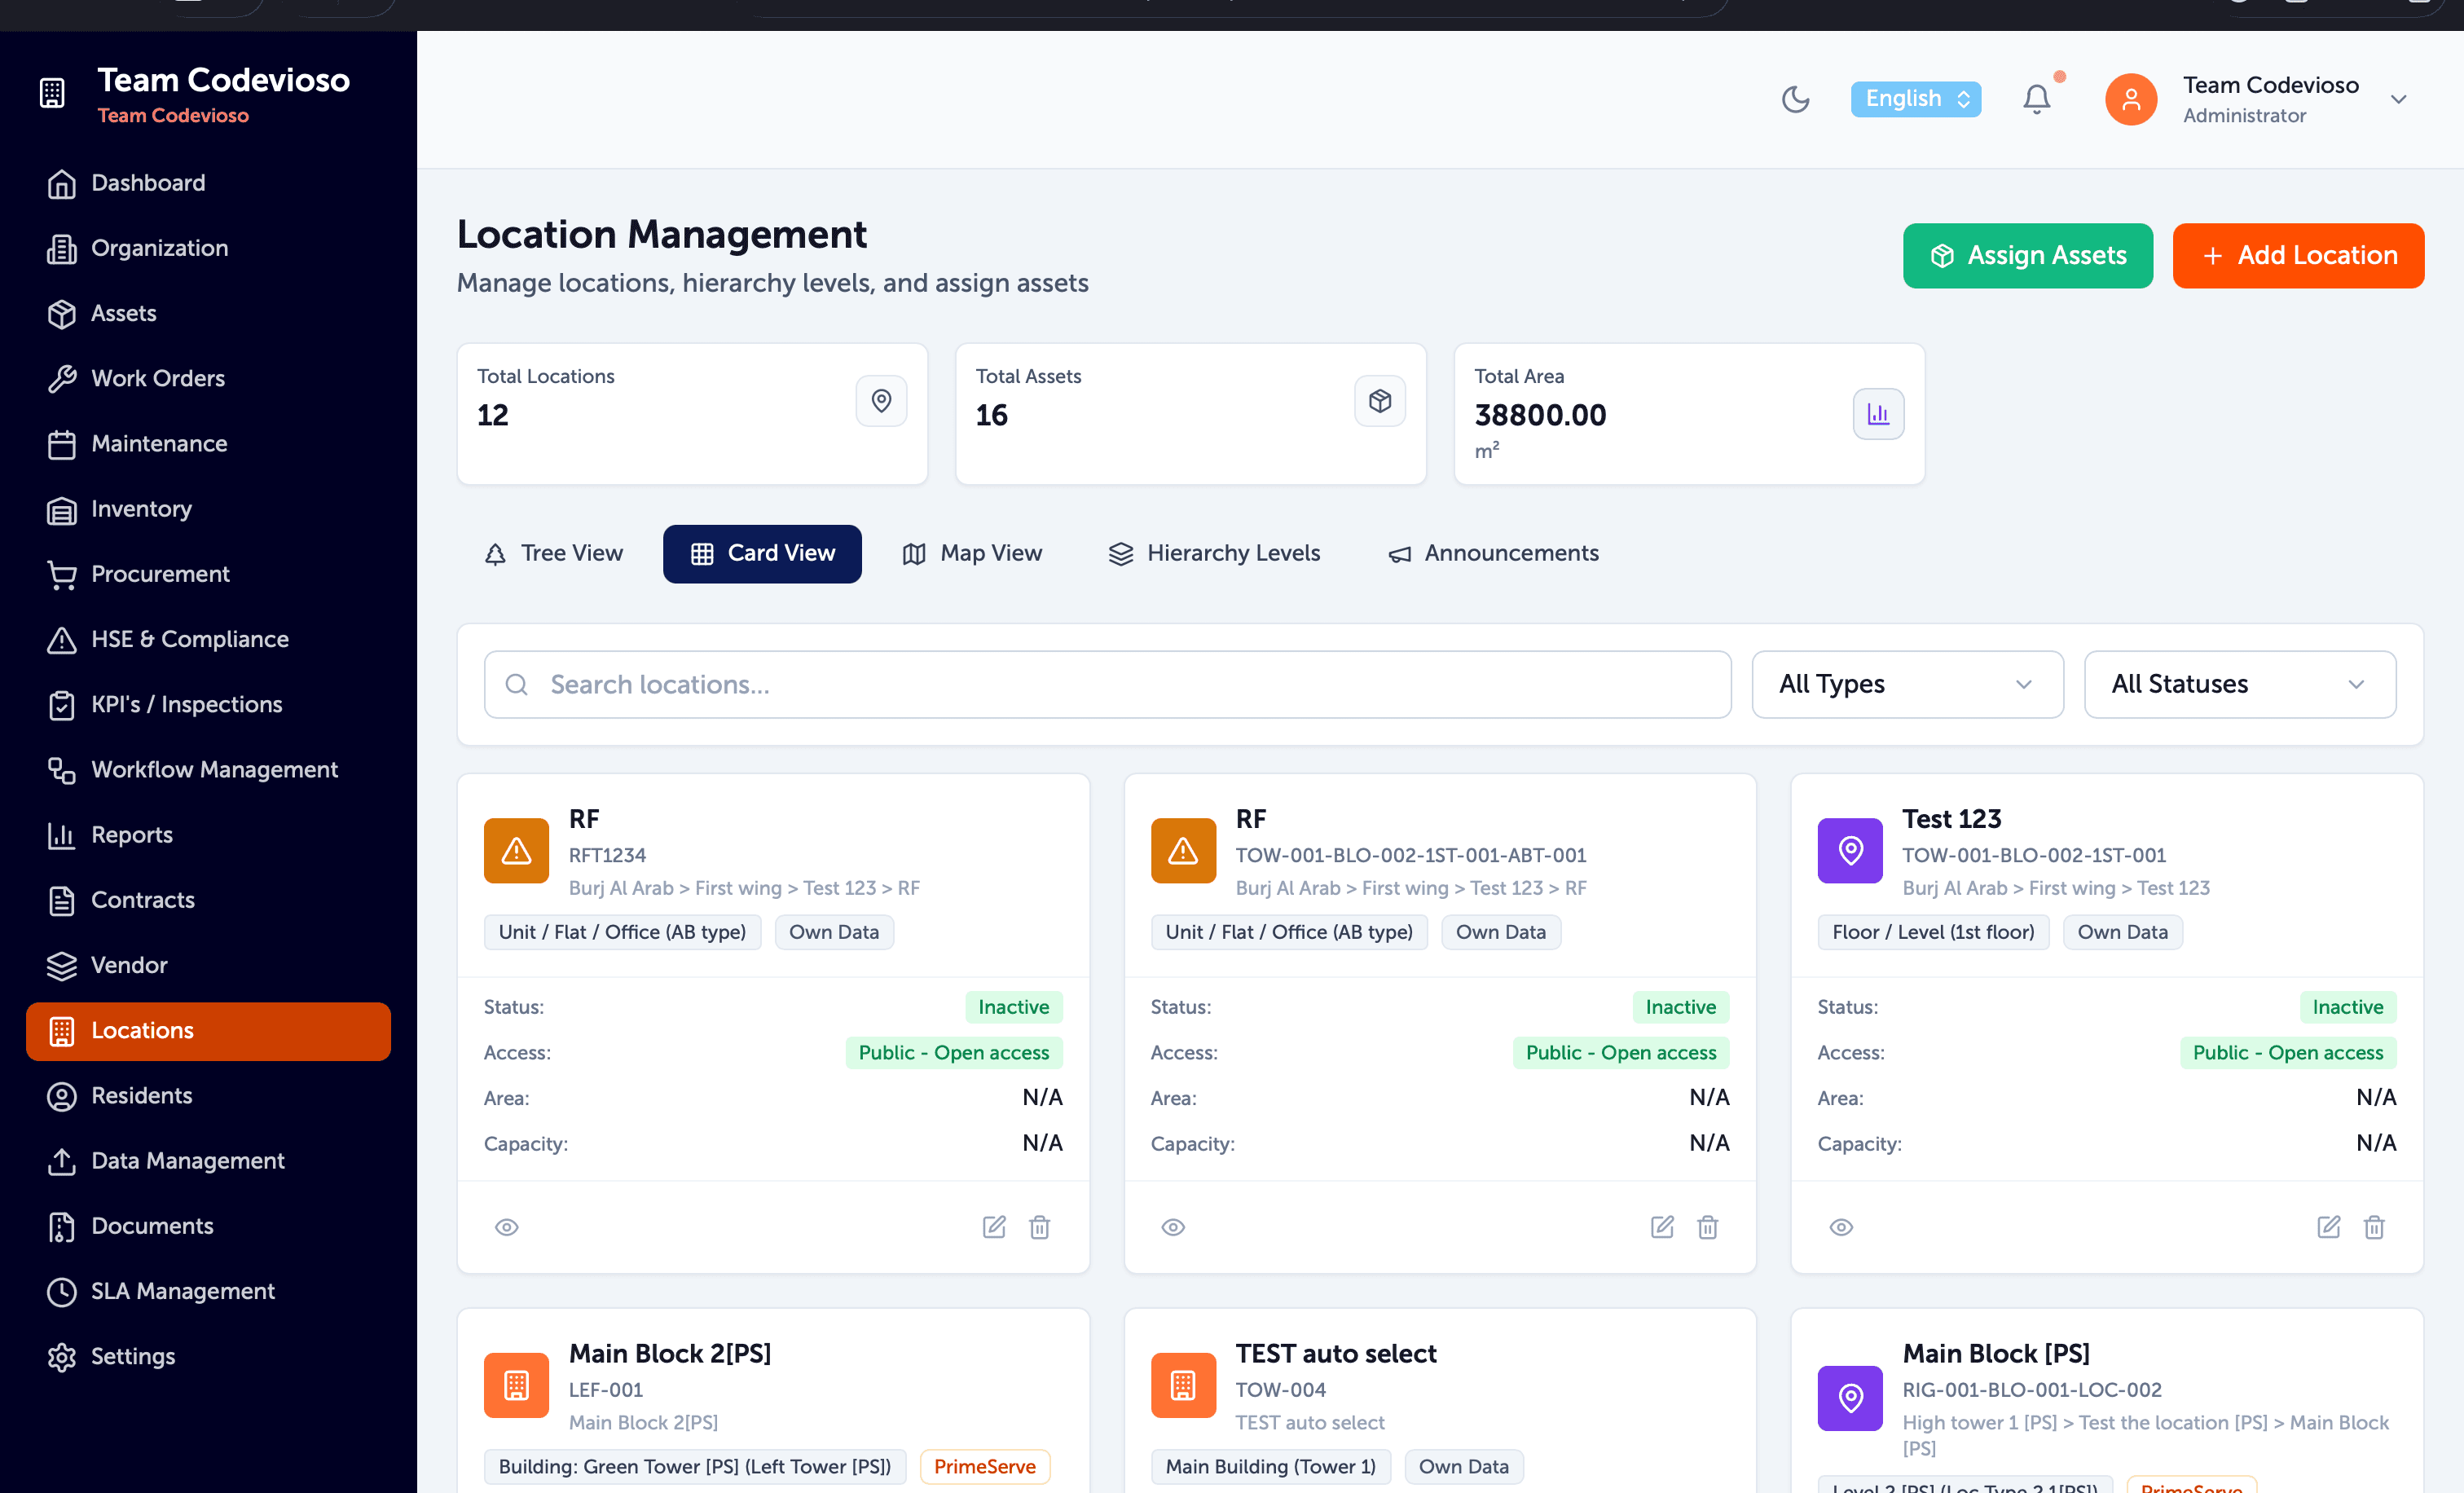Screen dimensions: 2464x1493
Task: Switch to the Map View tab
Action: (x=972, y=554)
